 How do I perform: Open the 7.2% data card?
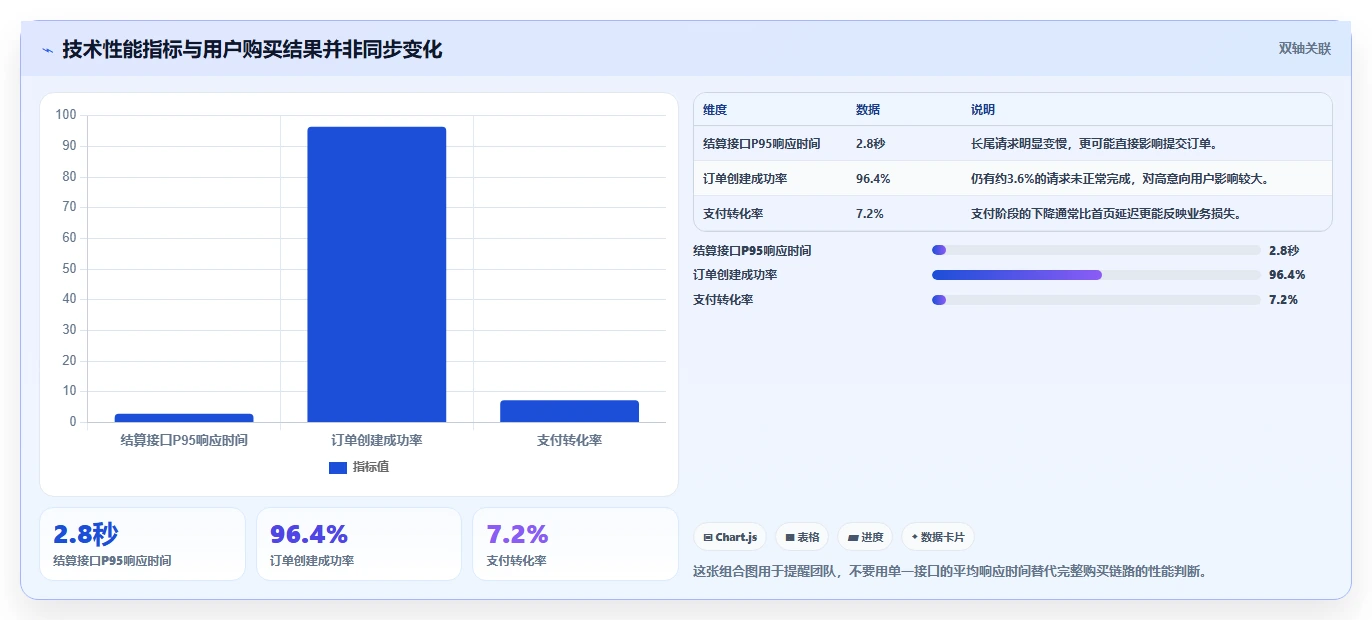click(x=575, y=544)
